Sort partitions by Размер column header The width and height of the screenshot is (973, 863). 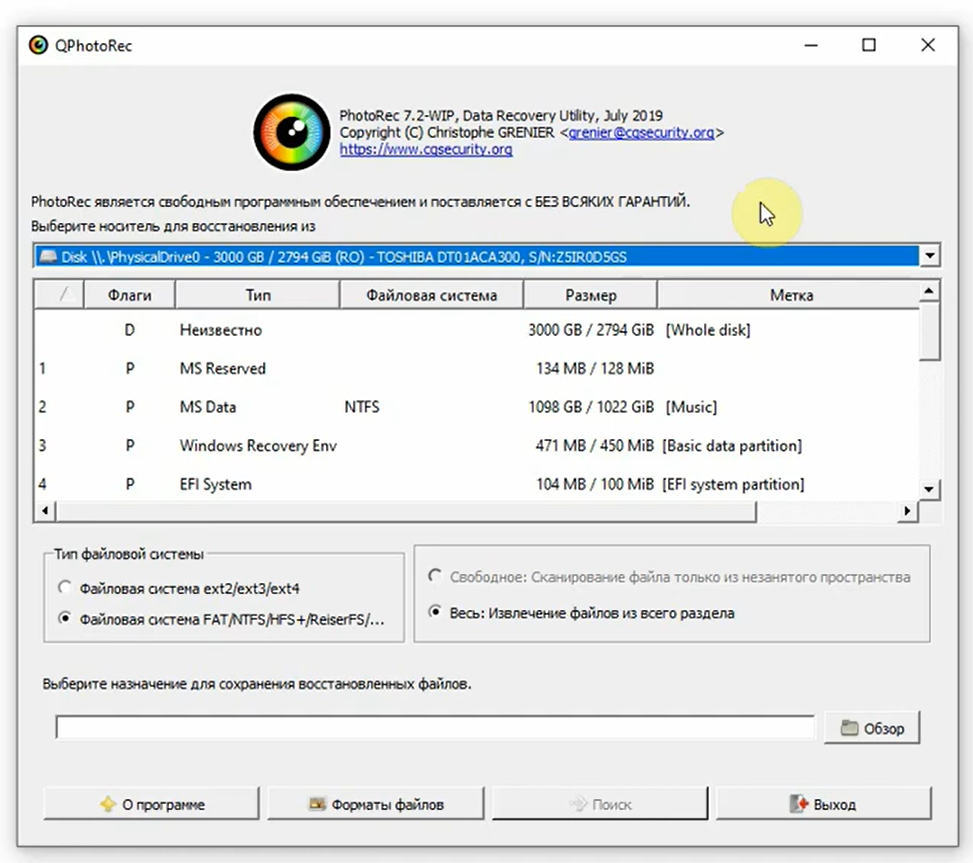point(590,295)
